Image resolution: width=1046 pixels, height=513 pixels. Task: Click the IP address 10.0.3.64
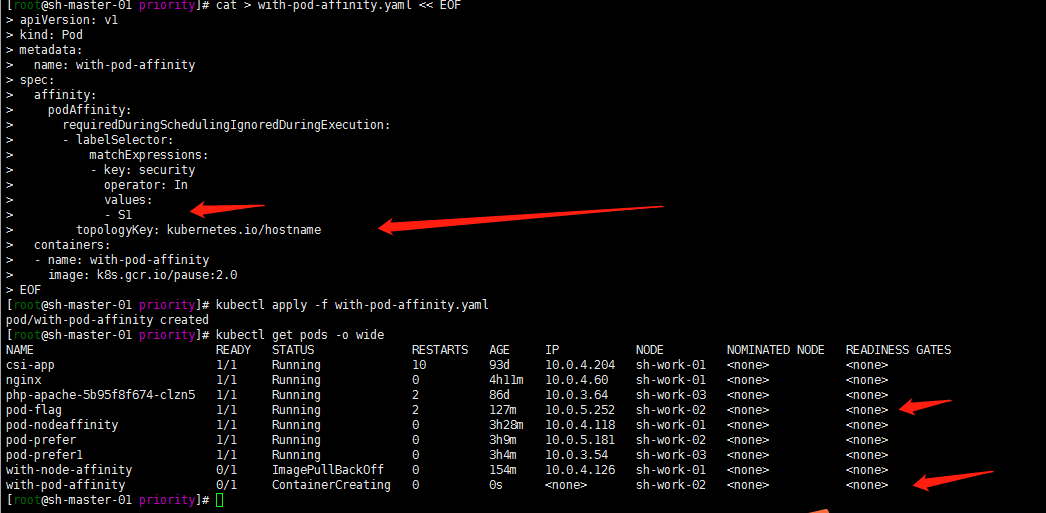point(576,395)
